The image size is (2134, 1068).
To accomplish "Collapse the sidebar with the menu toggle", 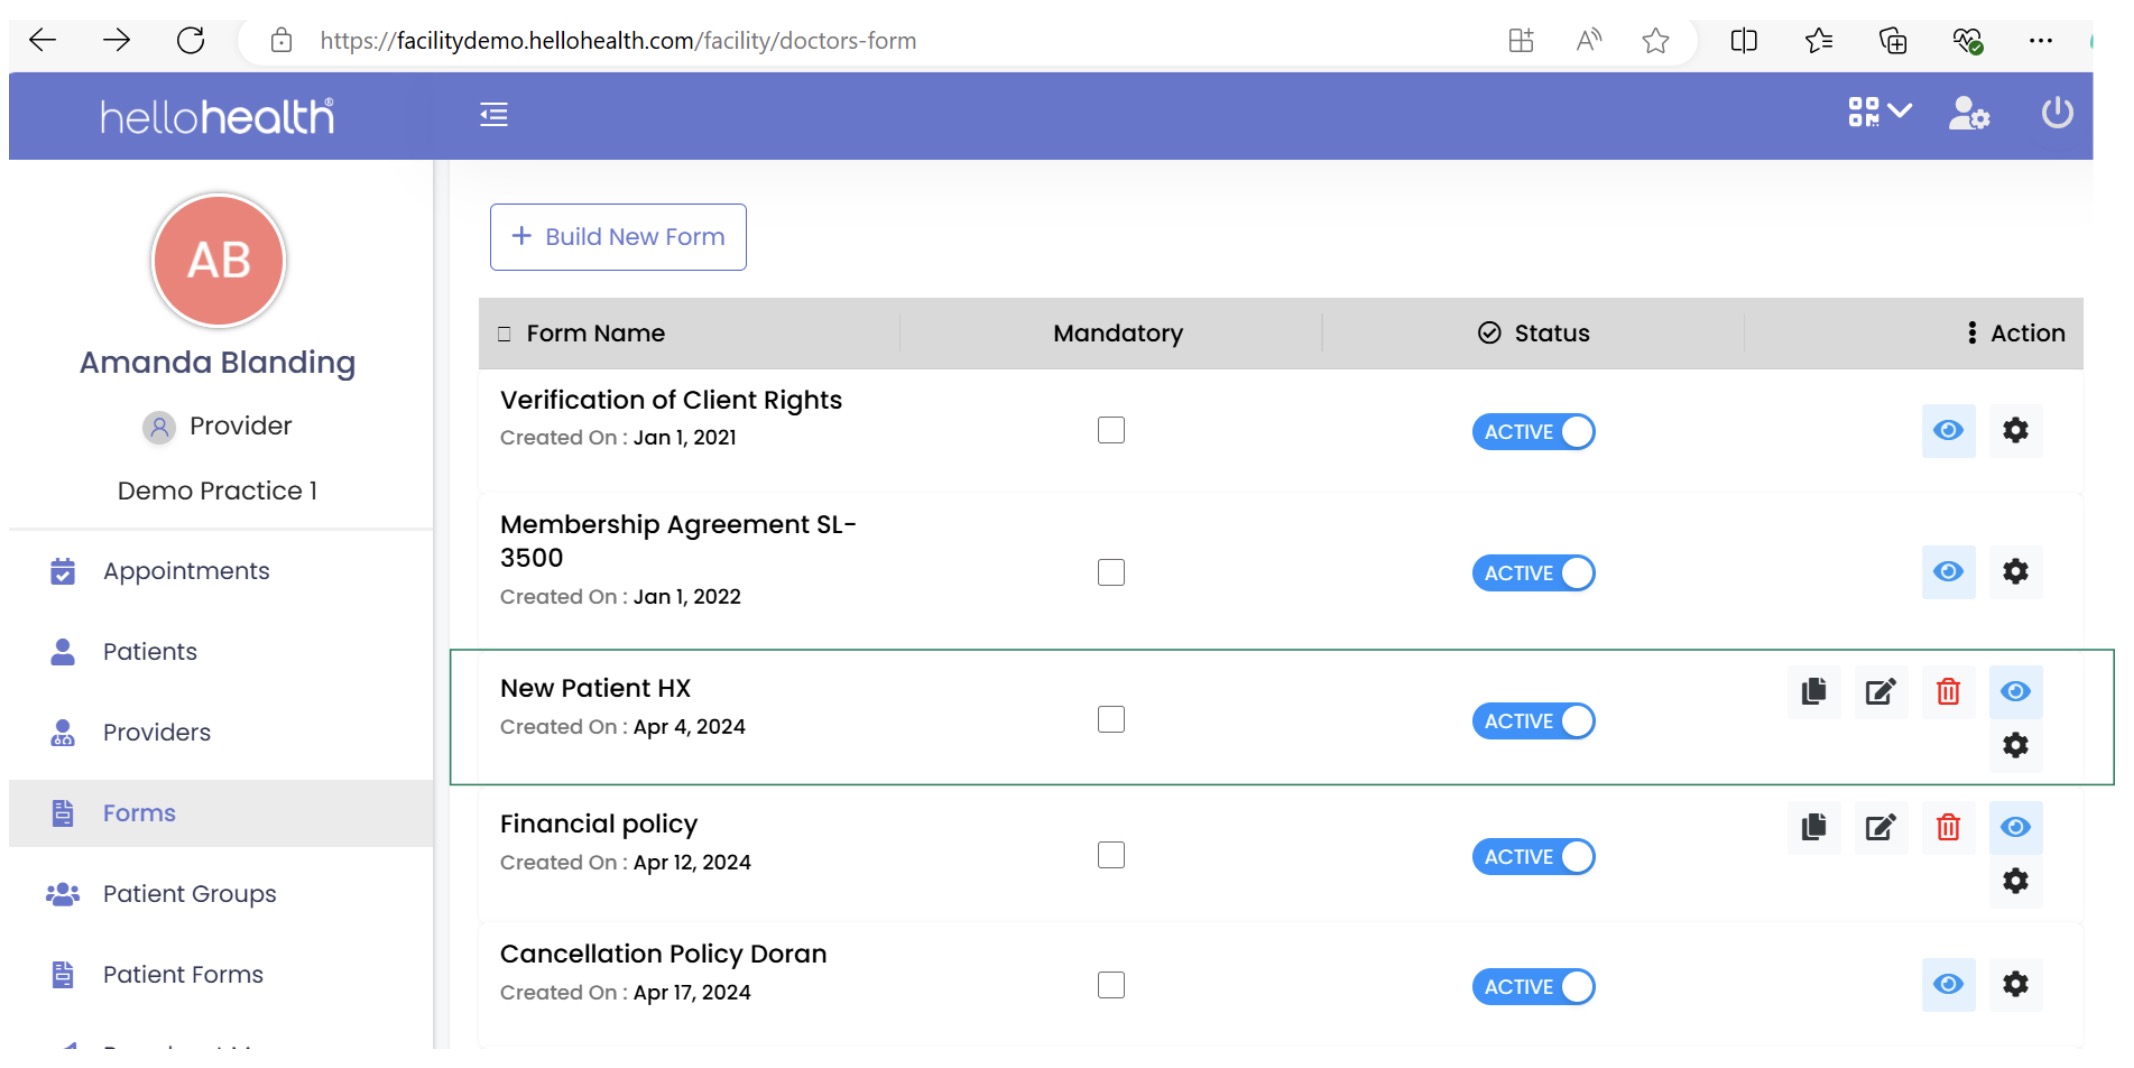I will [x=493, y=115].
